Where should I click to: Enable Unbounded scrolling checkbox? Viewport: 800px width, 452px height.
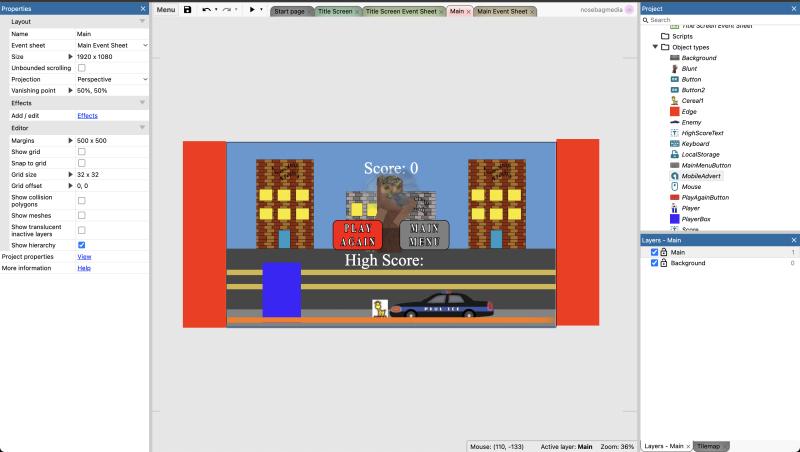(82, 68)
